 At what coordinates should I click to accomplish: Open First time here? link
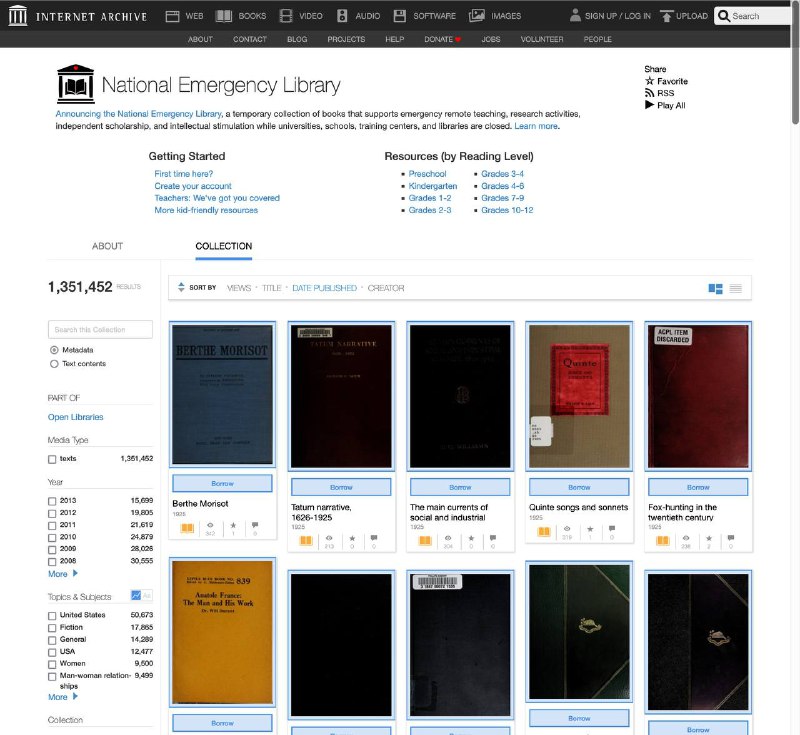click(x=184, y=174)
